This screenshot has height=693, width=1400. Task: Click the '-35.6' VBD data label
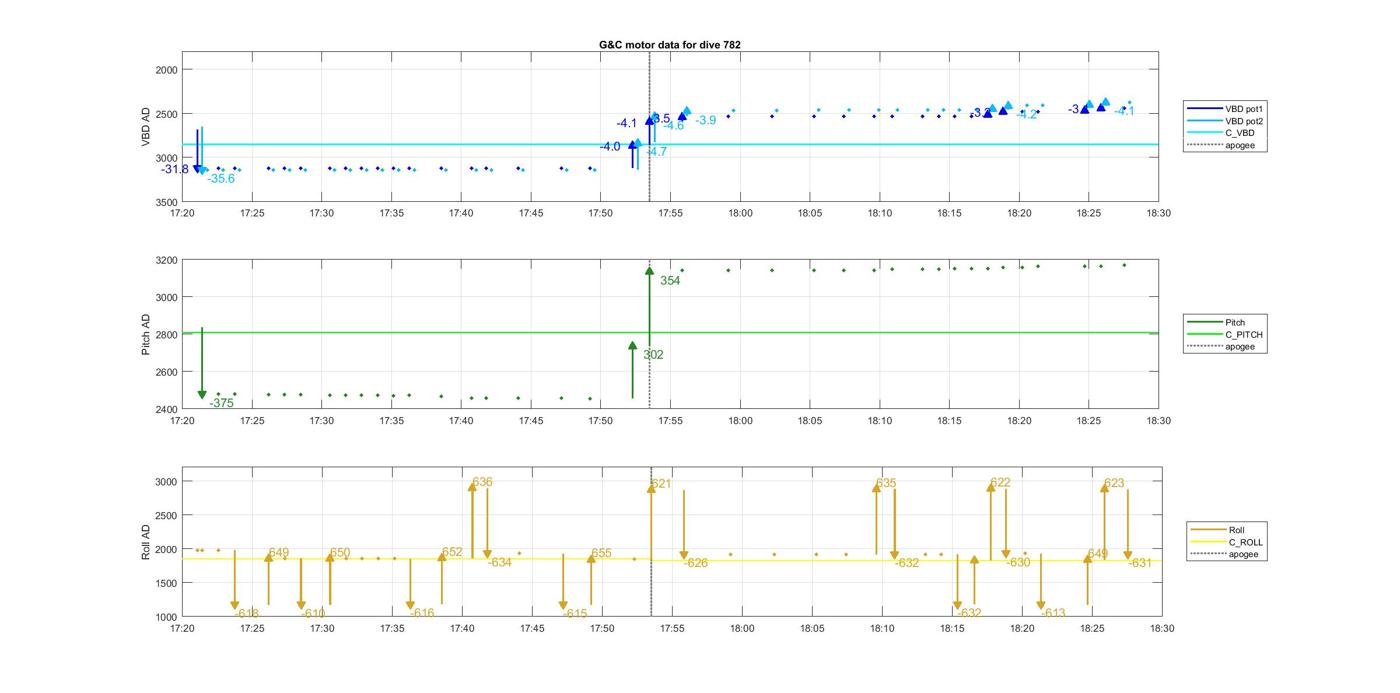click(x=221, y=179)
